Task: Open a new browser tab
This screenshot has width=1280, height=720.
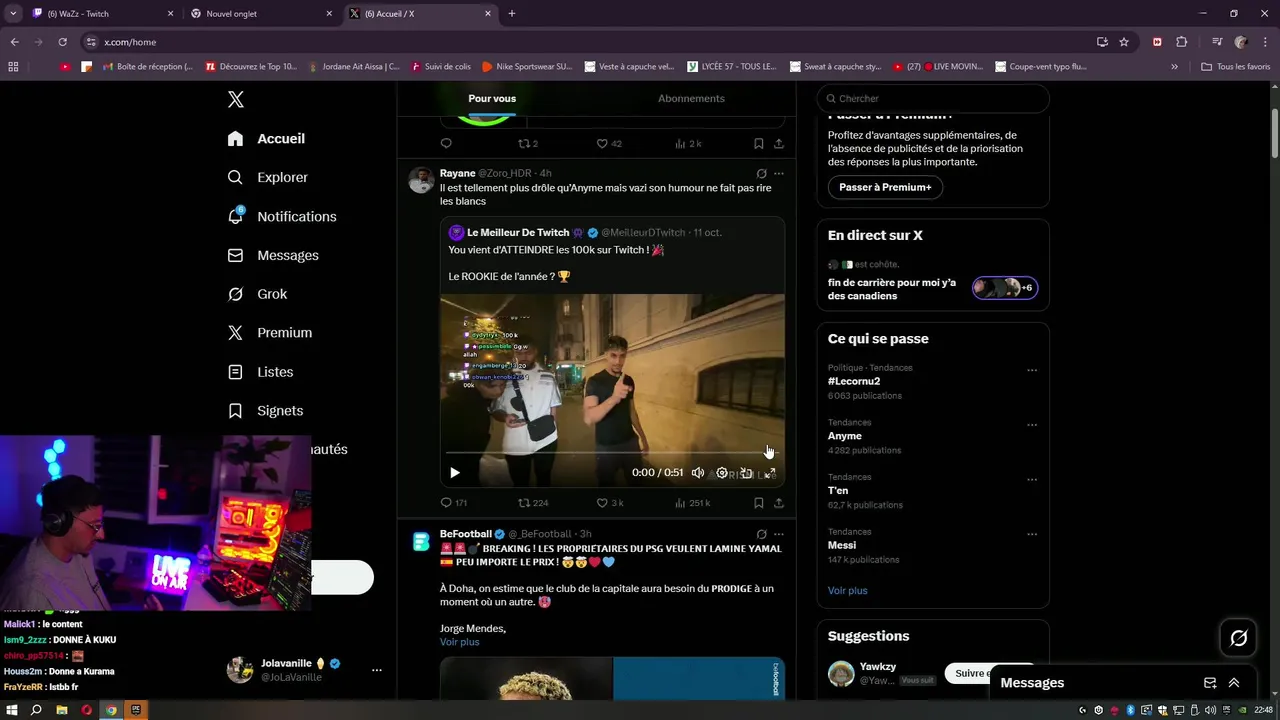Action: [x=512, y=14]
